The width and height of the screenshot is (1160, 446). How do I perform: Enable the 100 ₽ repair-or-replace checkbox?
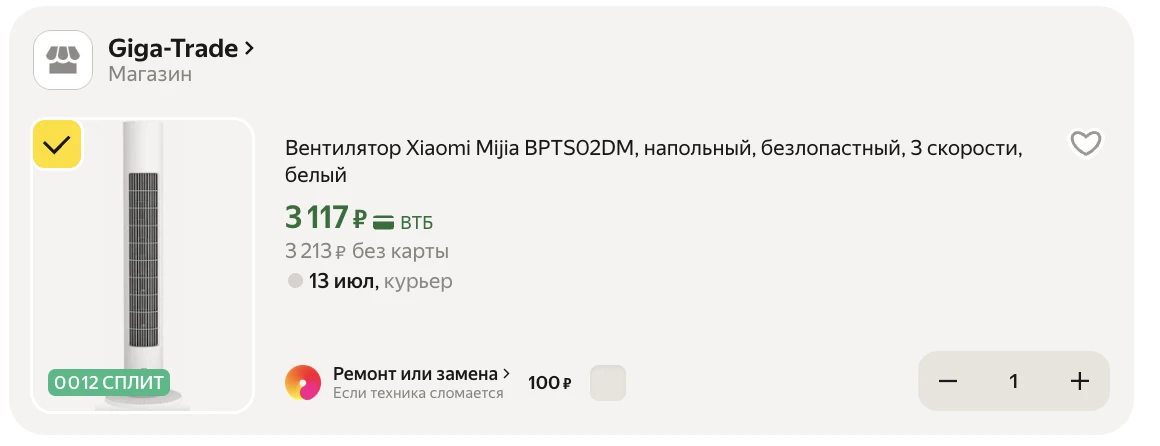click(608, 383)
